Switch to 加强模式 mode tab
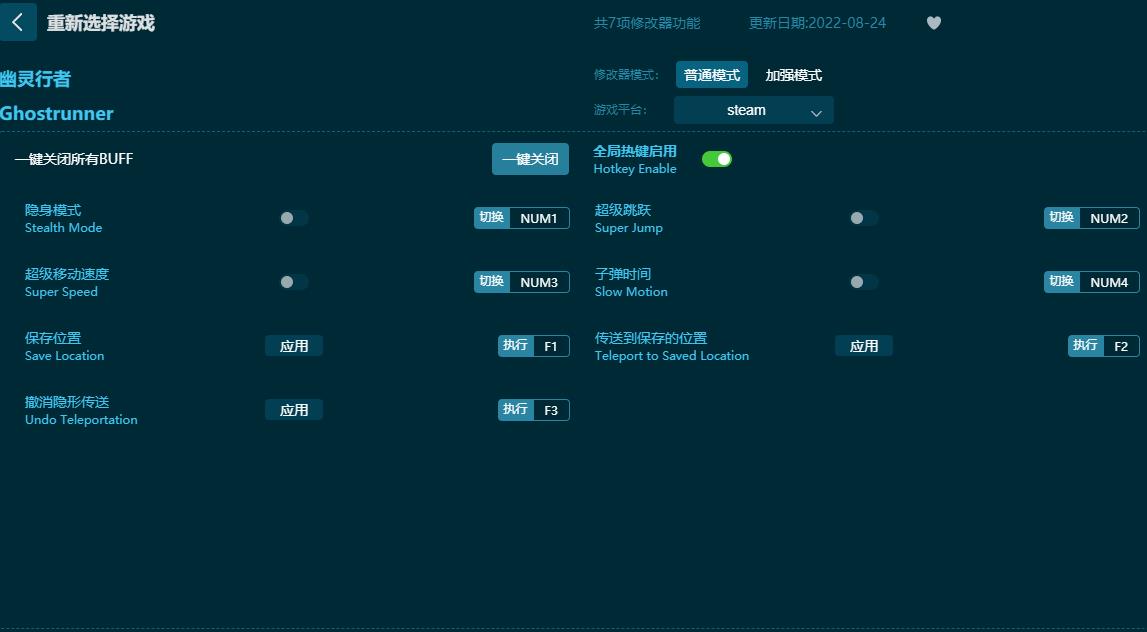This screenshot has height=632, width=1147. [x=794, y=75]
